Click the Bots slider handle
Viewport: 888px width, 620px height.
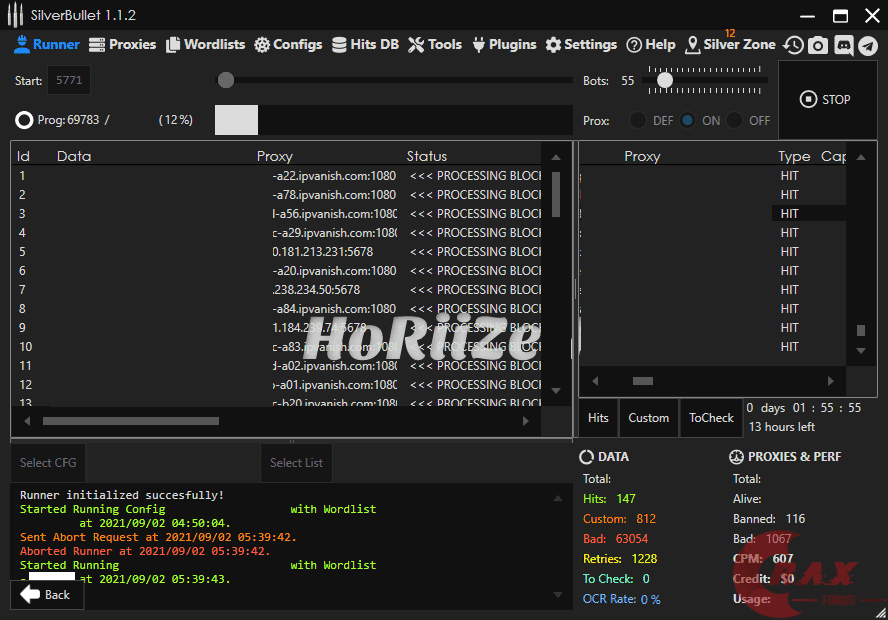pyautogui.click(x=664, y=80)
